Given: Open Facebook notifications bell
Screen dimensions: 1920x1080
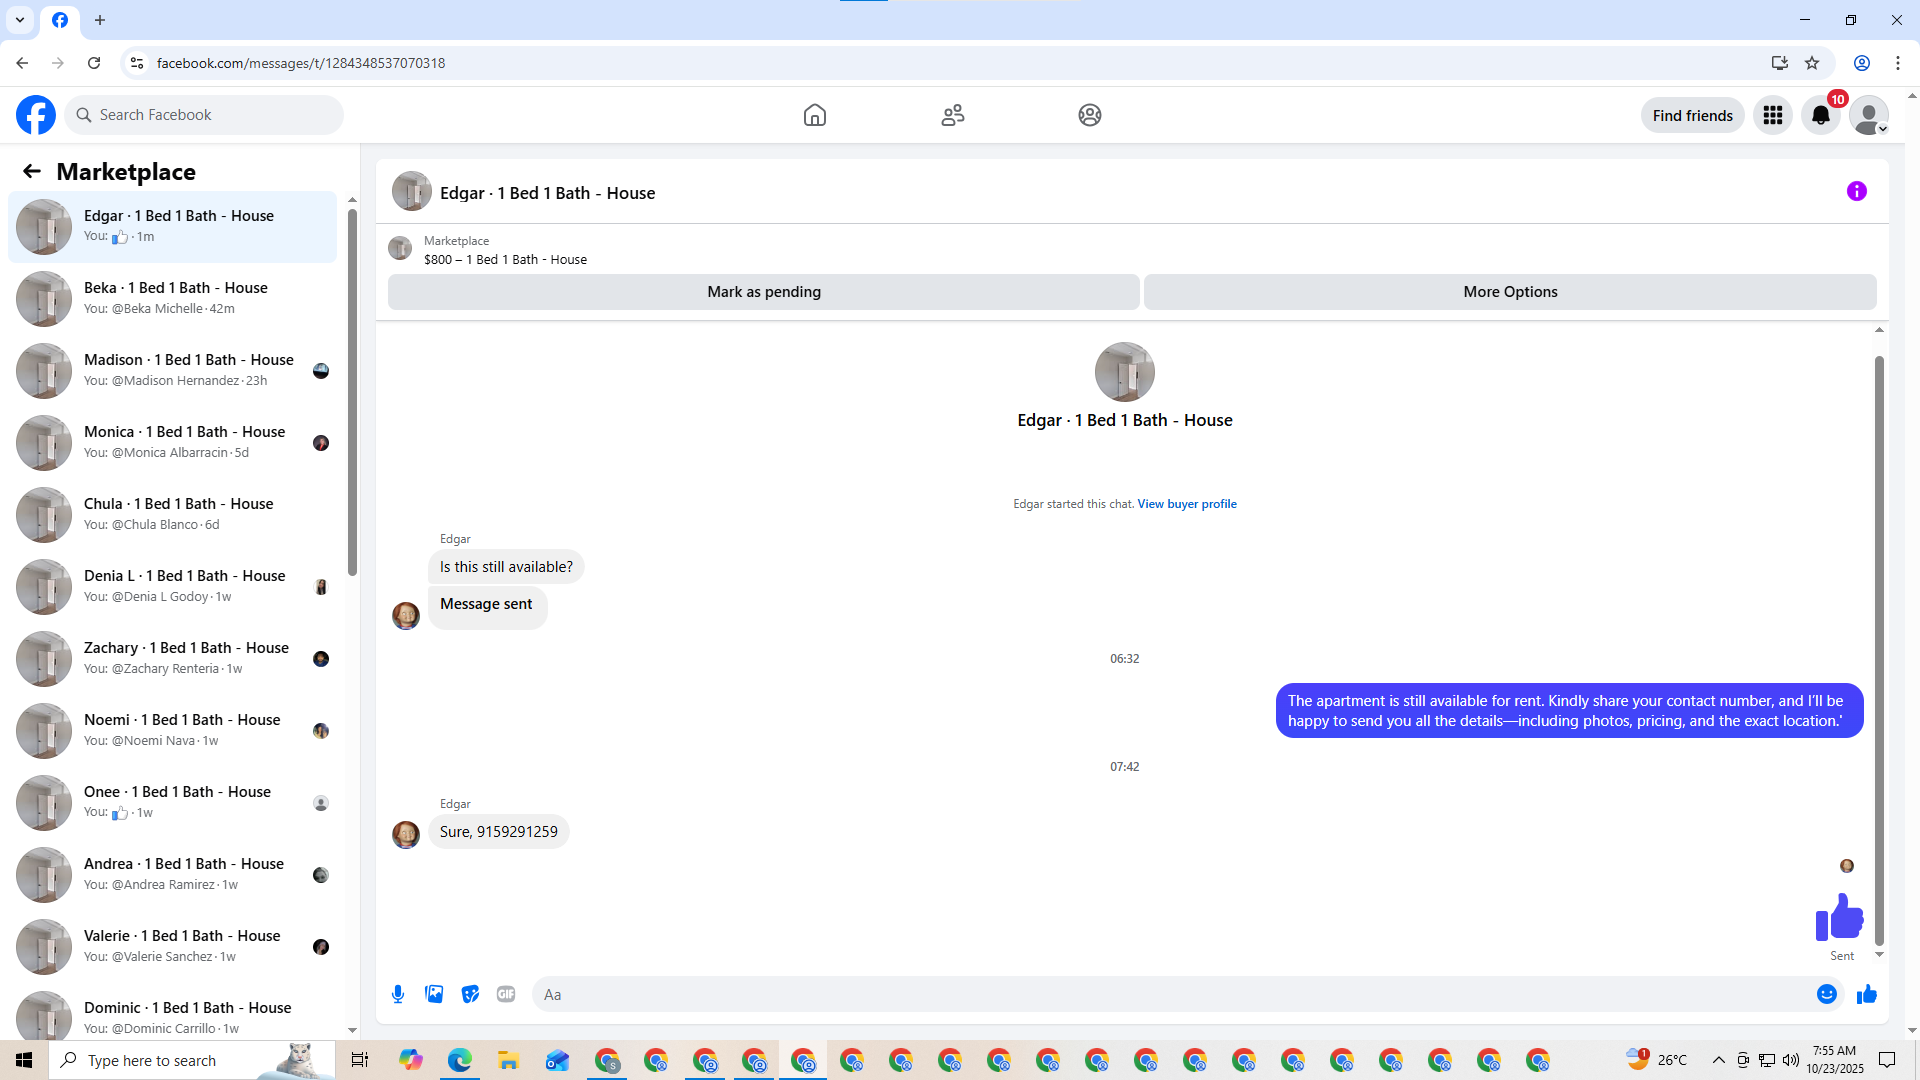Looking at the screenshot, I should click(1820, 115).
